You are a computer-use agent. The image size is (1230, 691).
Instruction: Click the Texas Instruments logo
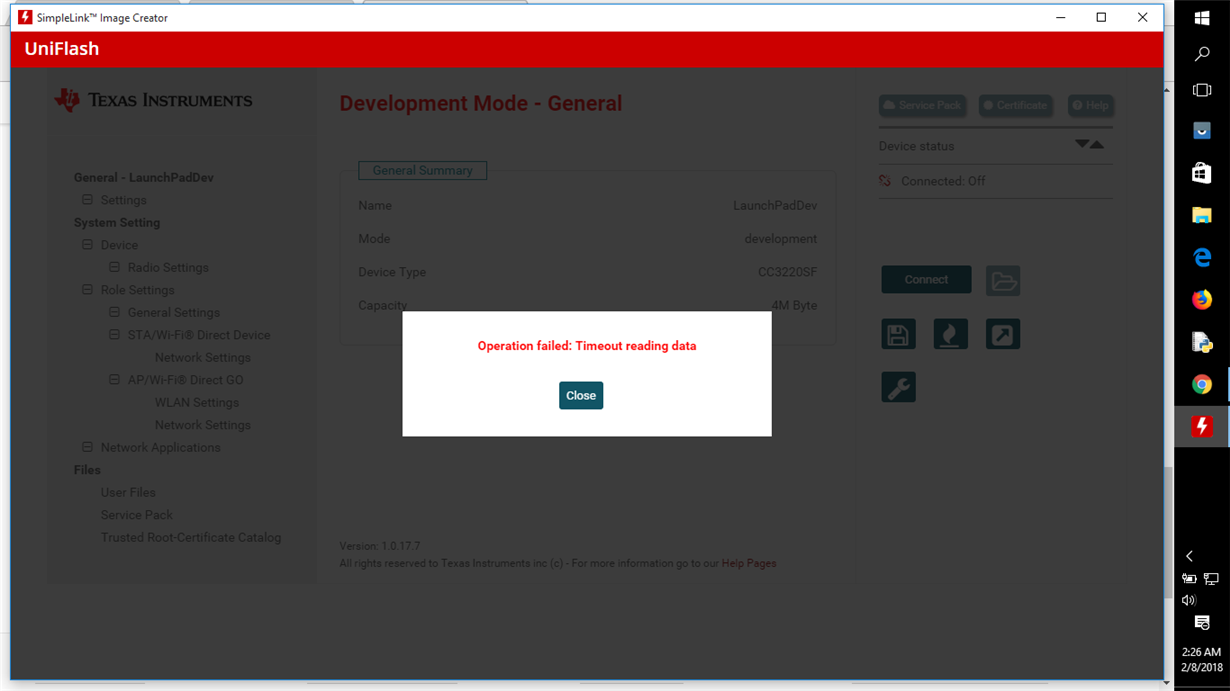click(x=153, y=100)
